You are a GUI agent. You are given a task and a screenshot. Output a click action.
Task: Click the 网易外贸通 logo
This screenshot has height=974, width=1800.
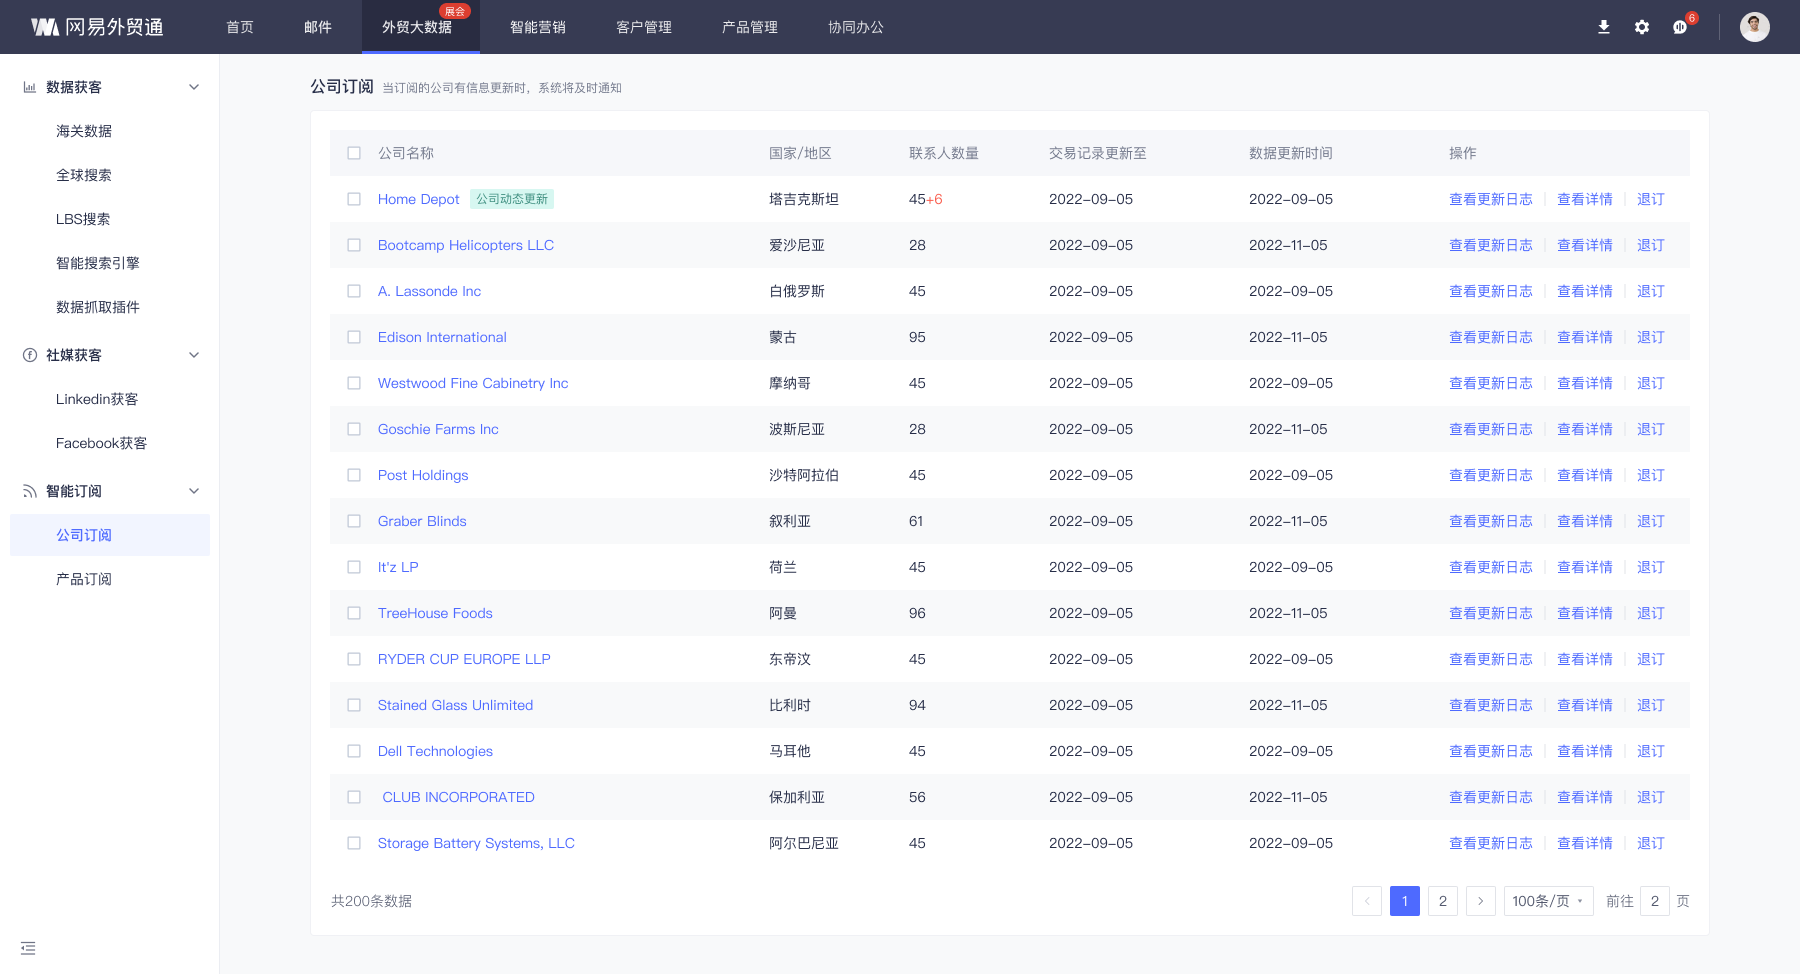tap(97, 27)
